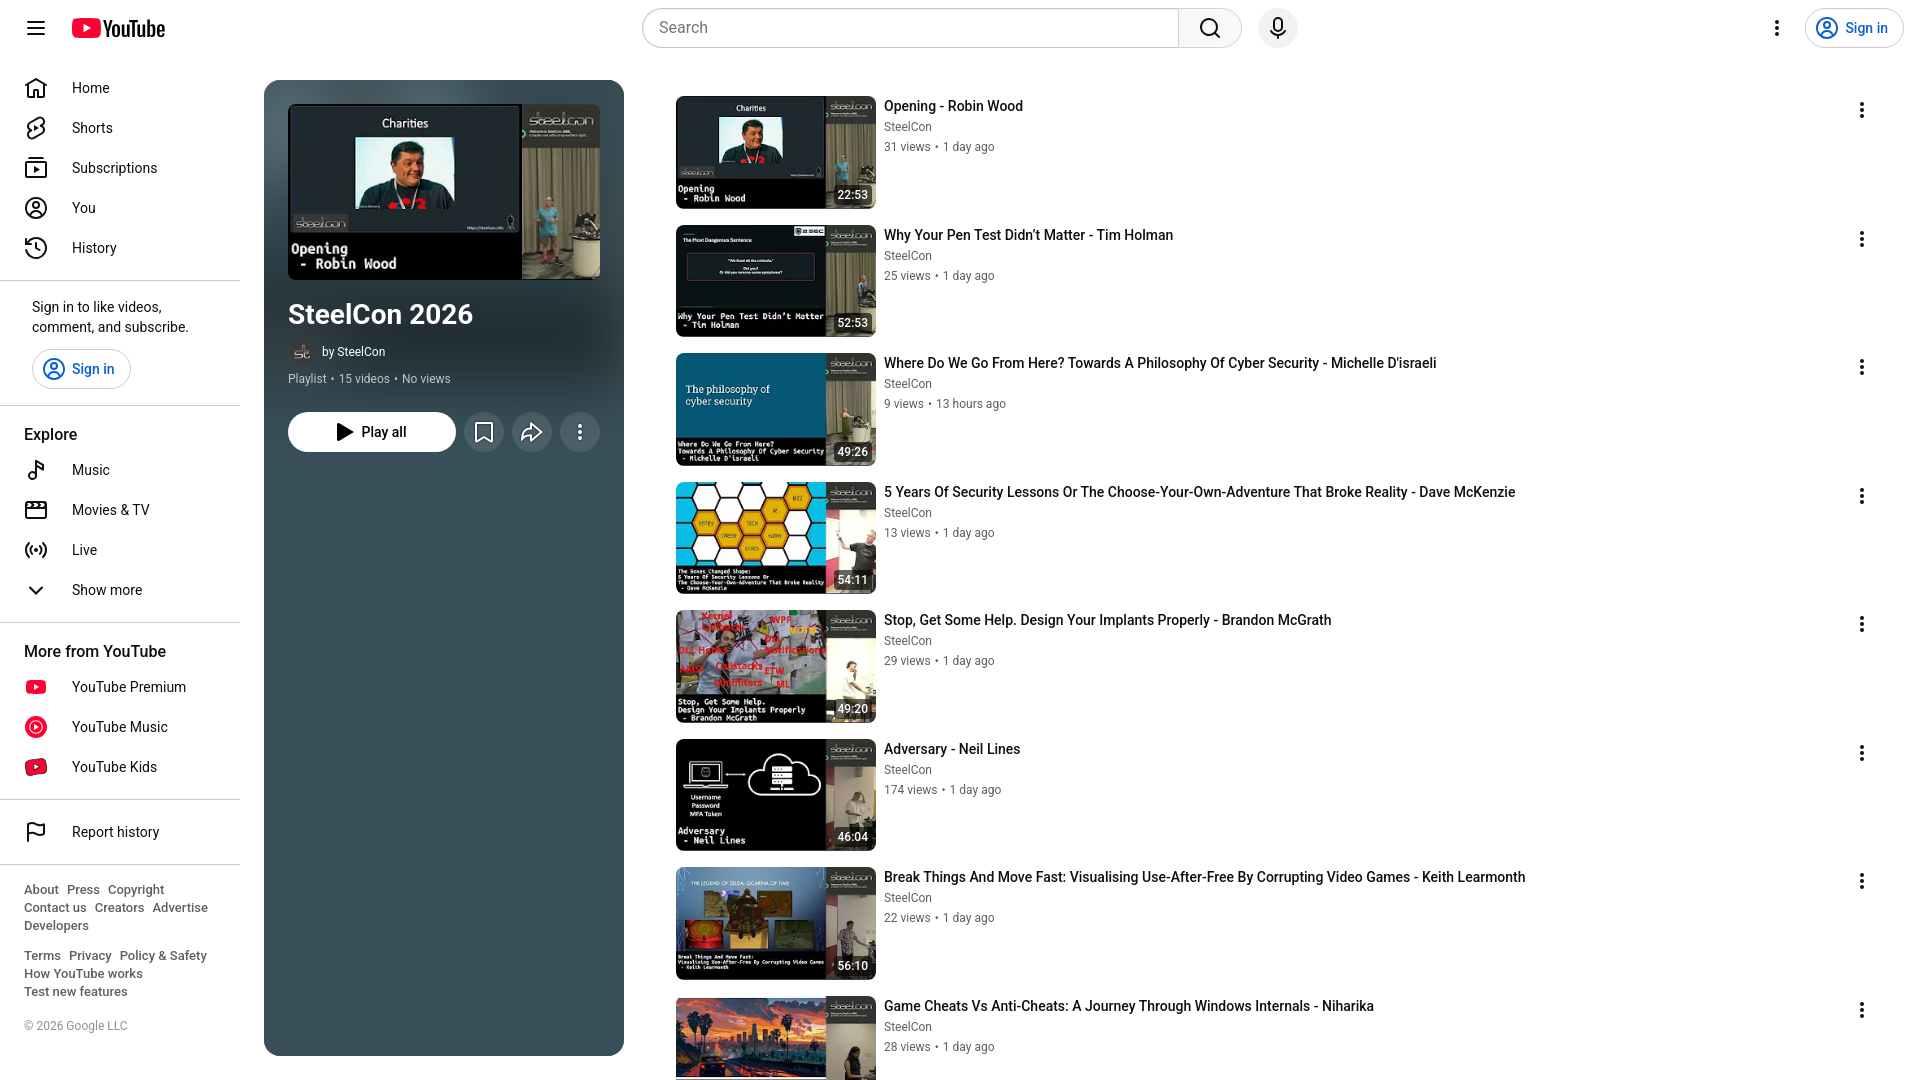
Task: Click the Game Cheats Vs Anti-Cheats title
Action: click(x=1129, y=1006)
